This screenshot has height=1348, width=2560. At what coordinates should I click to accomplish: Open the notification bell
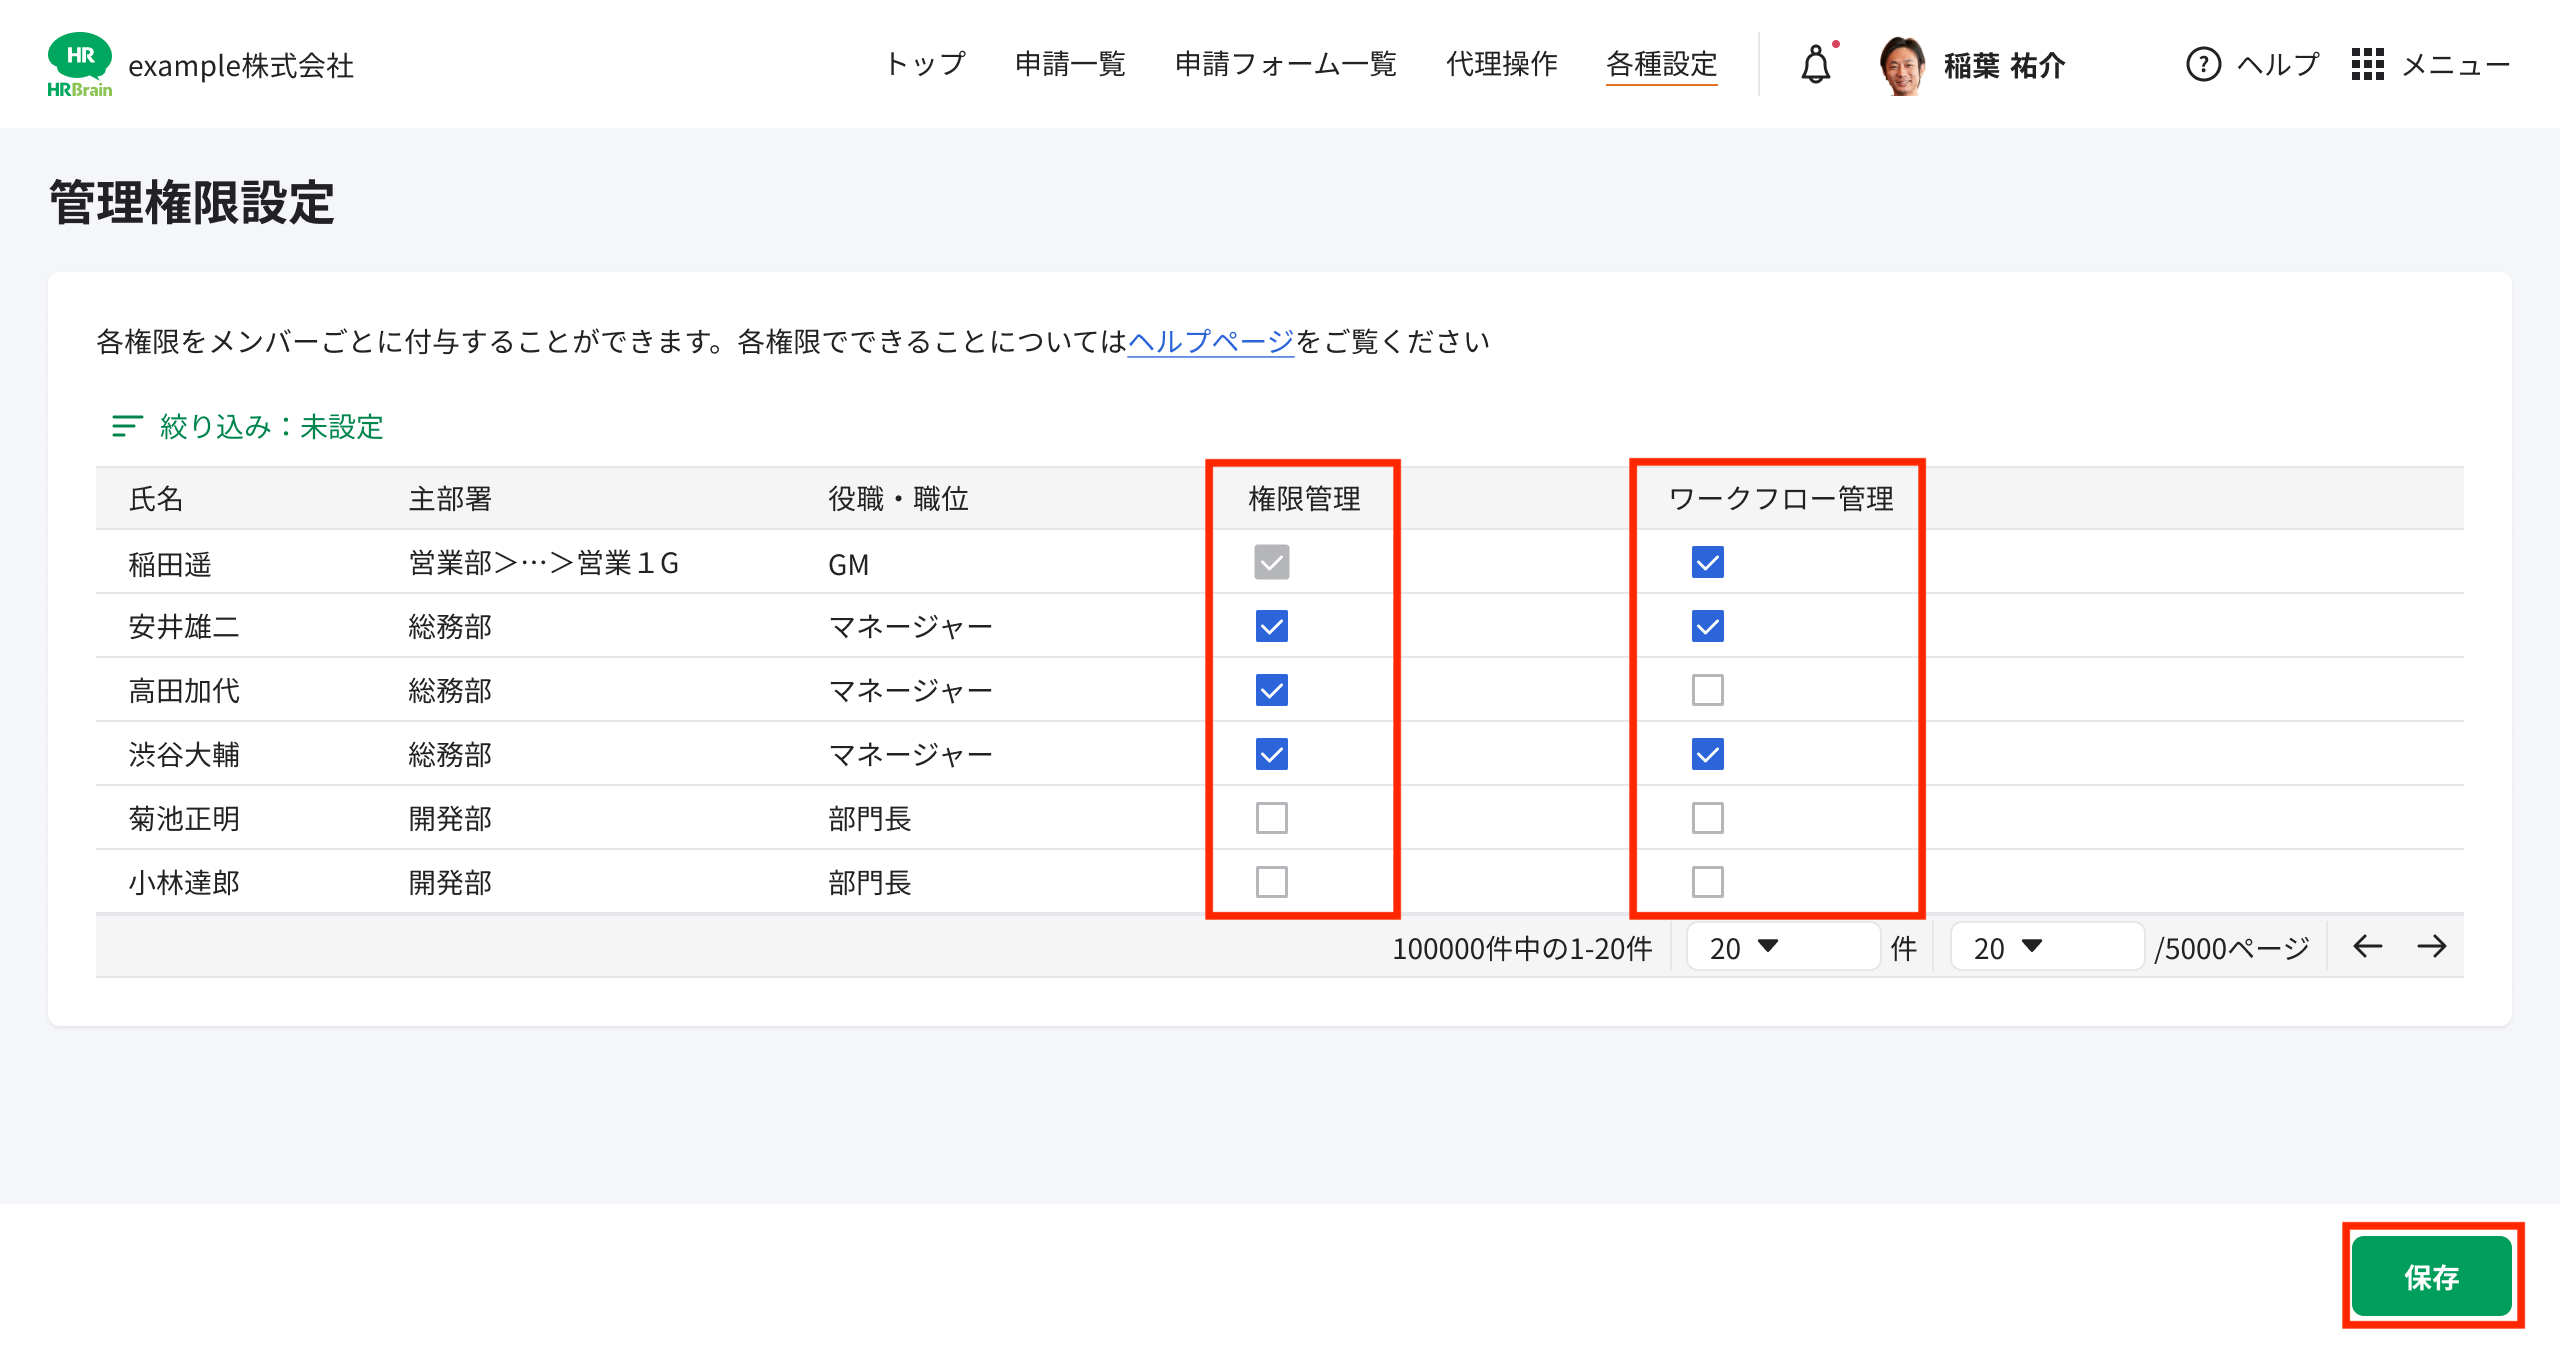pos(1816,64)
